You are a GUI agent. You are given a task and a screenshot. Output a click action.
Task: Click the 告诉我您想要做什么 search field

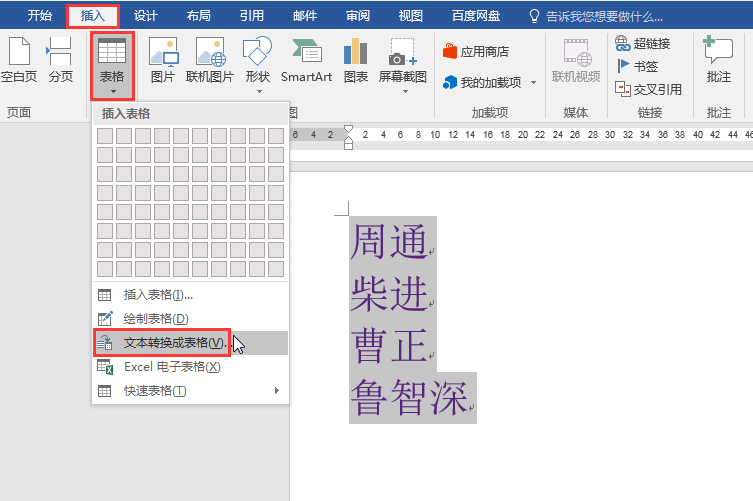[x=604, y=17]
